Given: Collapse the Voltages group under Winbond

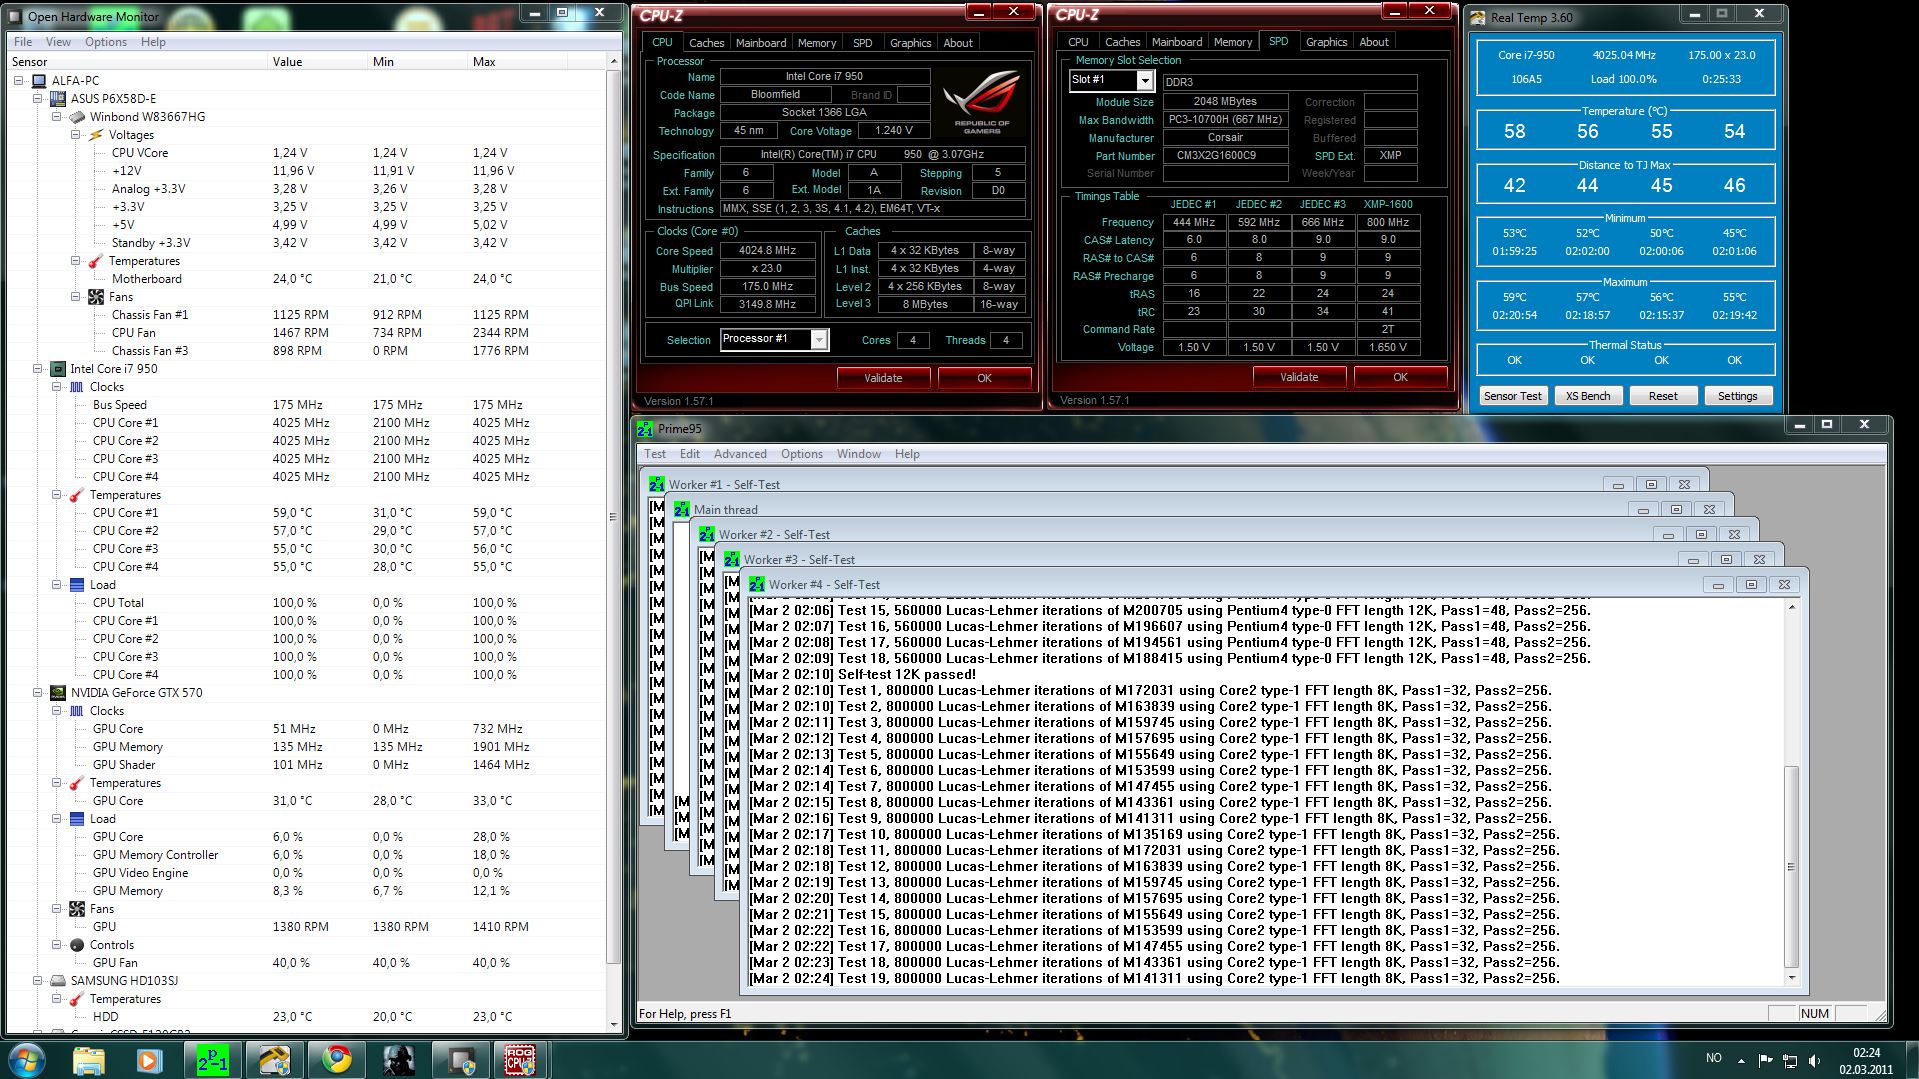Looking at the screenshot, I should 76,135.
